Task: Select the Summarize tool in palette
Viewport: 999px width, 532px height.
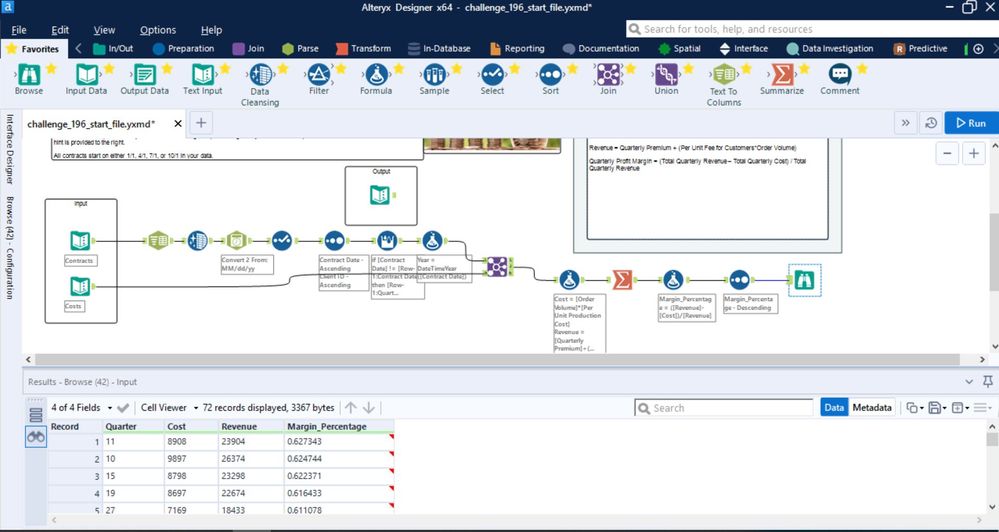Action: coord(782,75)
